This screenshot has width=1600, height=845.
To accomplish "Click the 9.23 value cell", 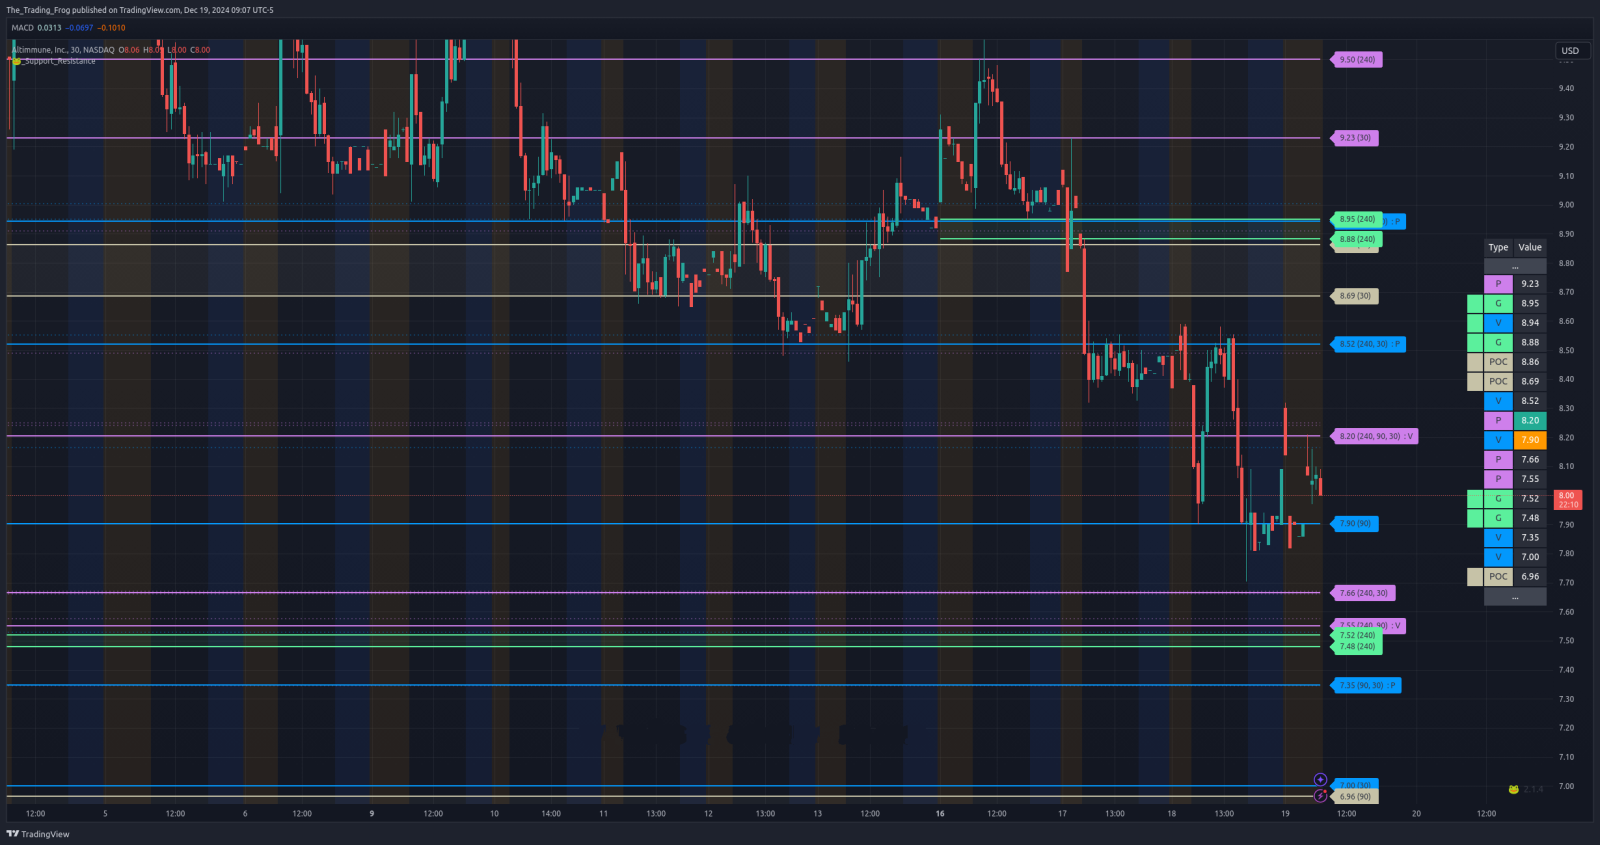I will click(1530, 284).
